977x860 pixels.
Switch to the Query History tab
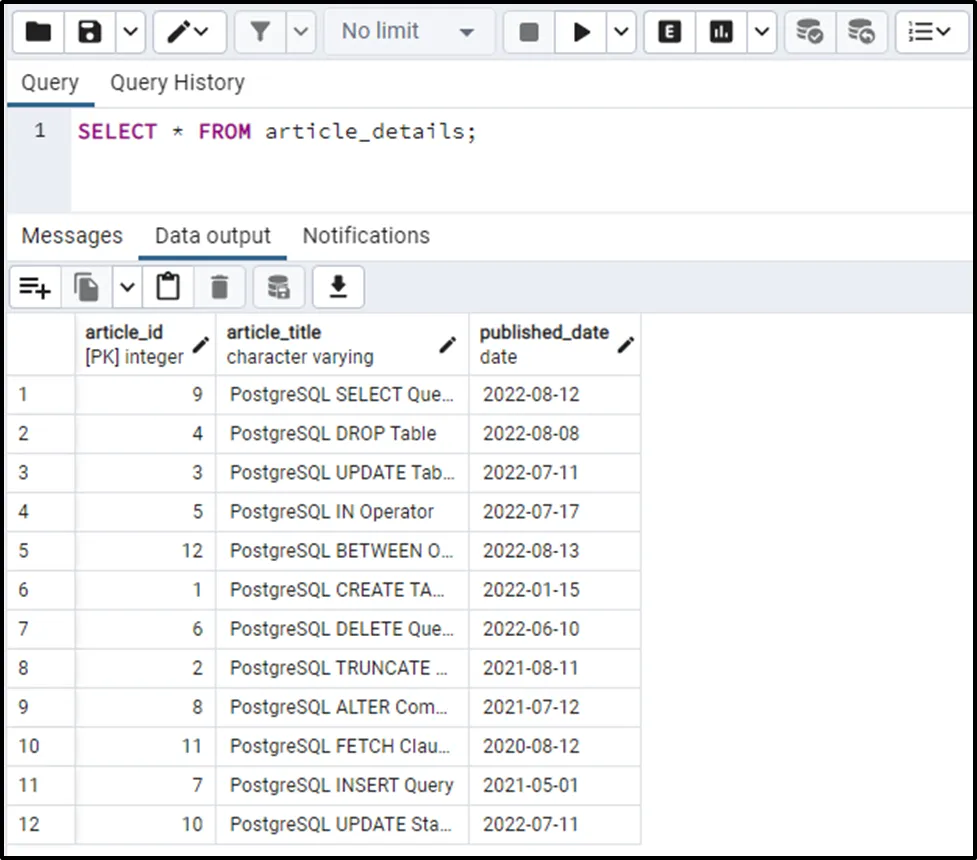click(x=177, y=83)
